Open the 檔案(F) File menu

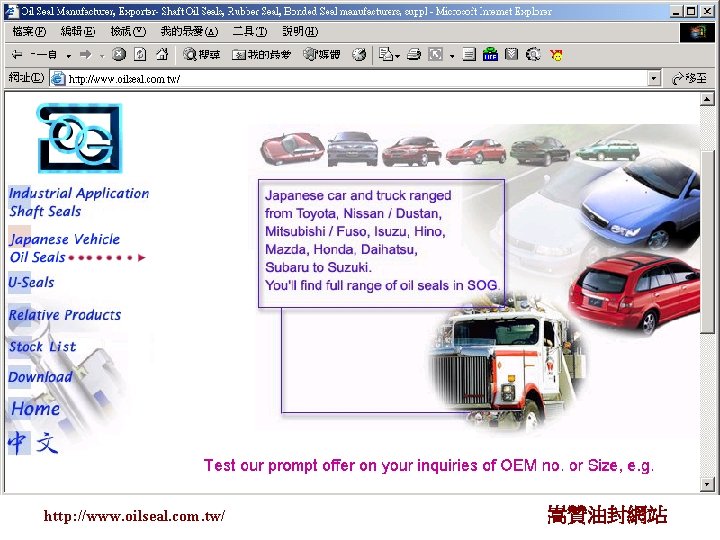(29, 31)
